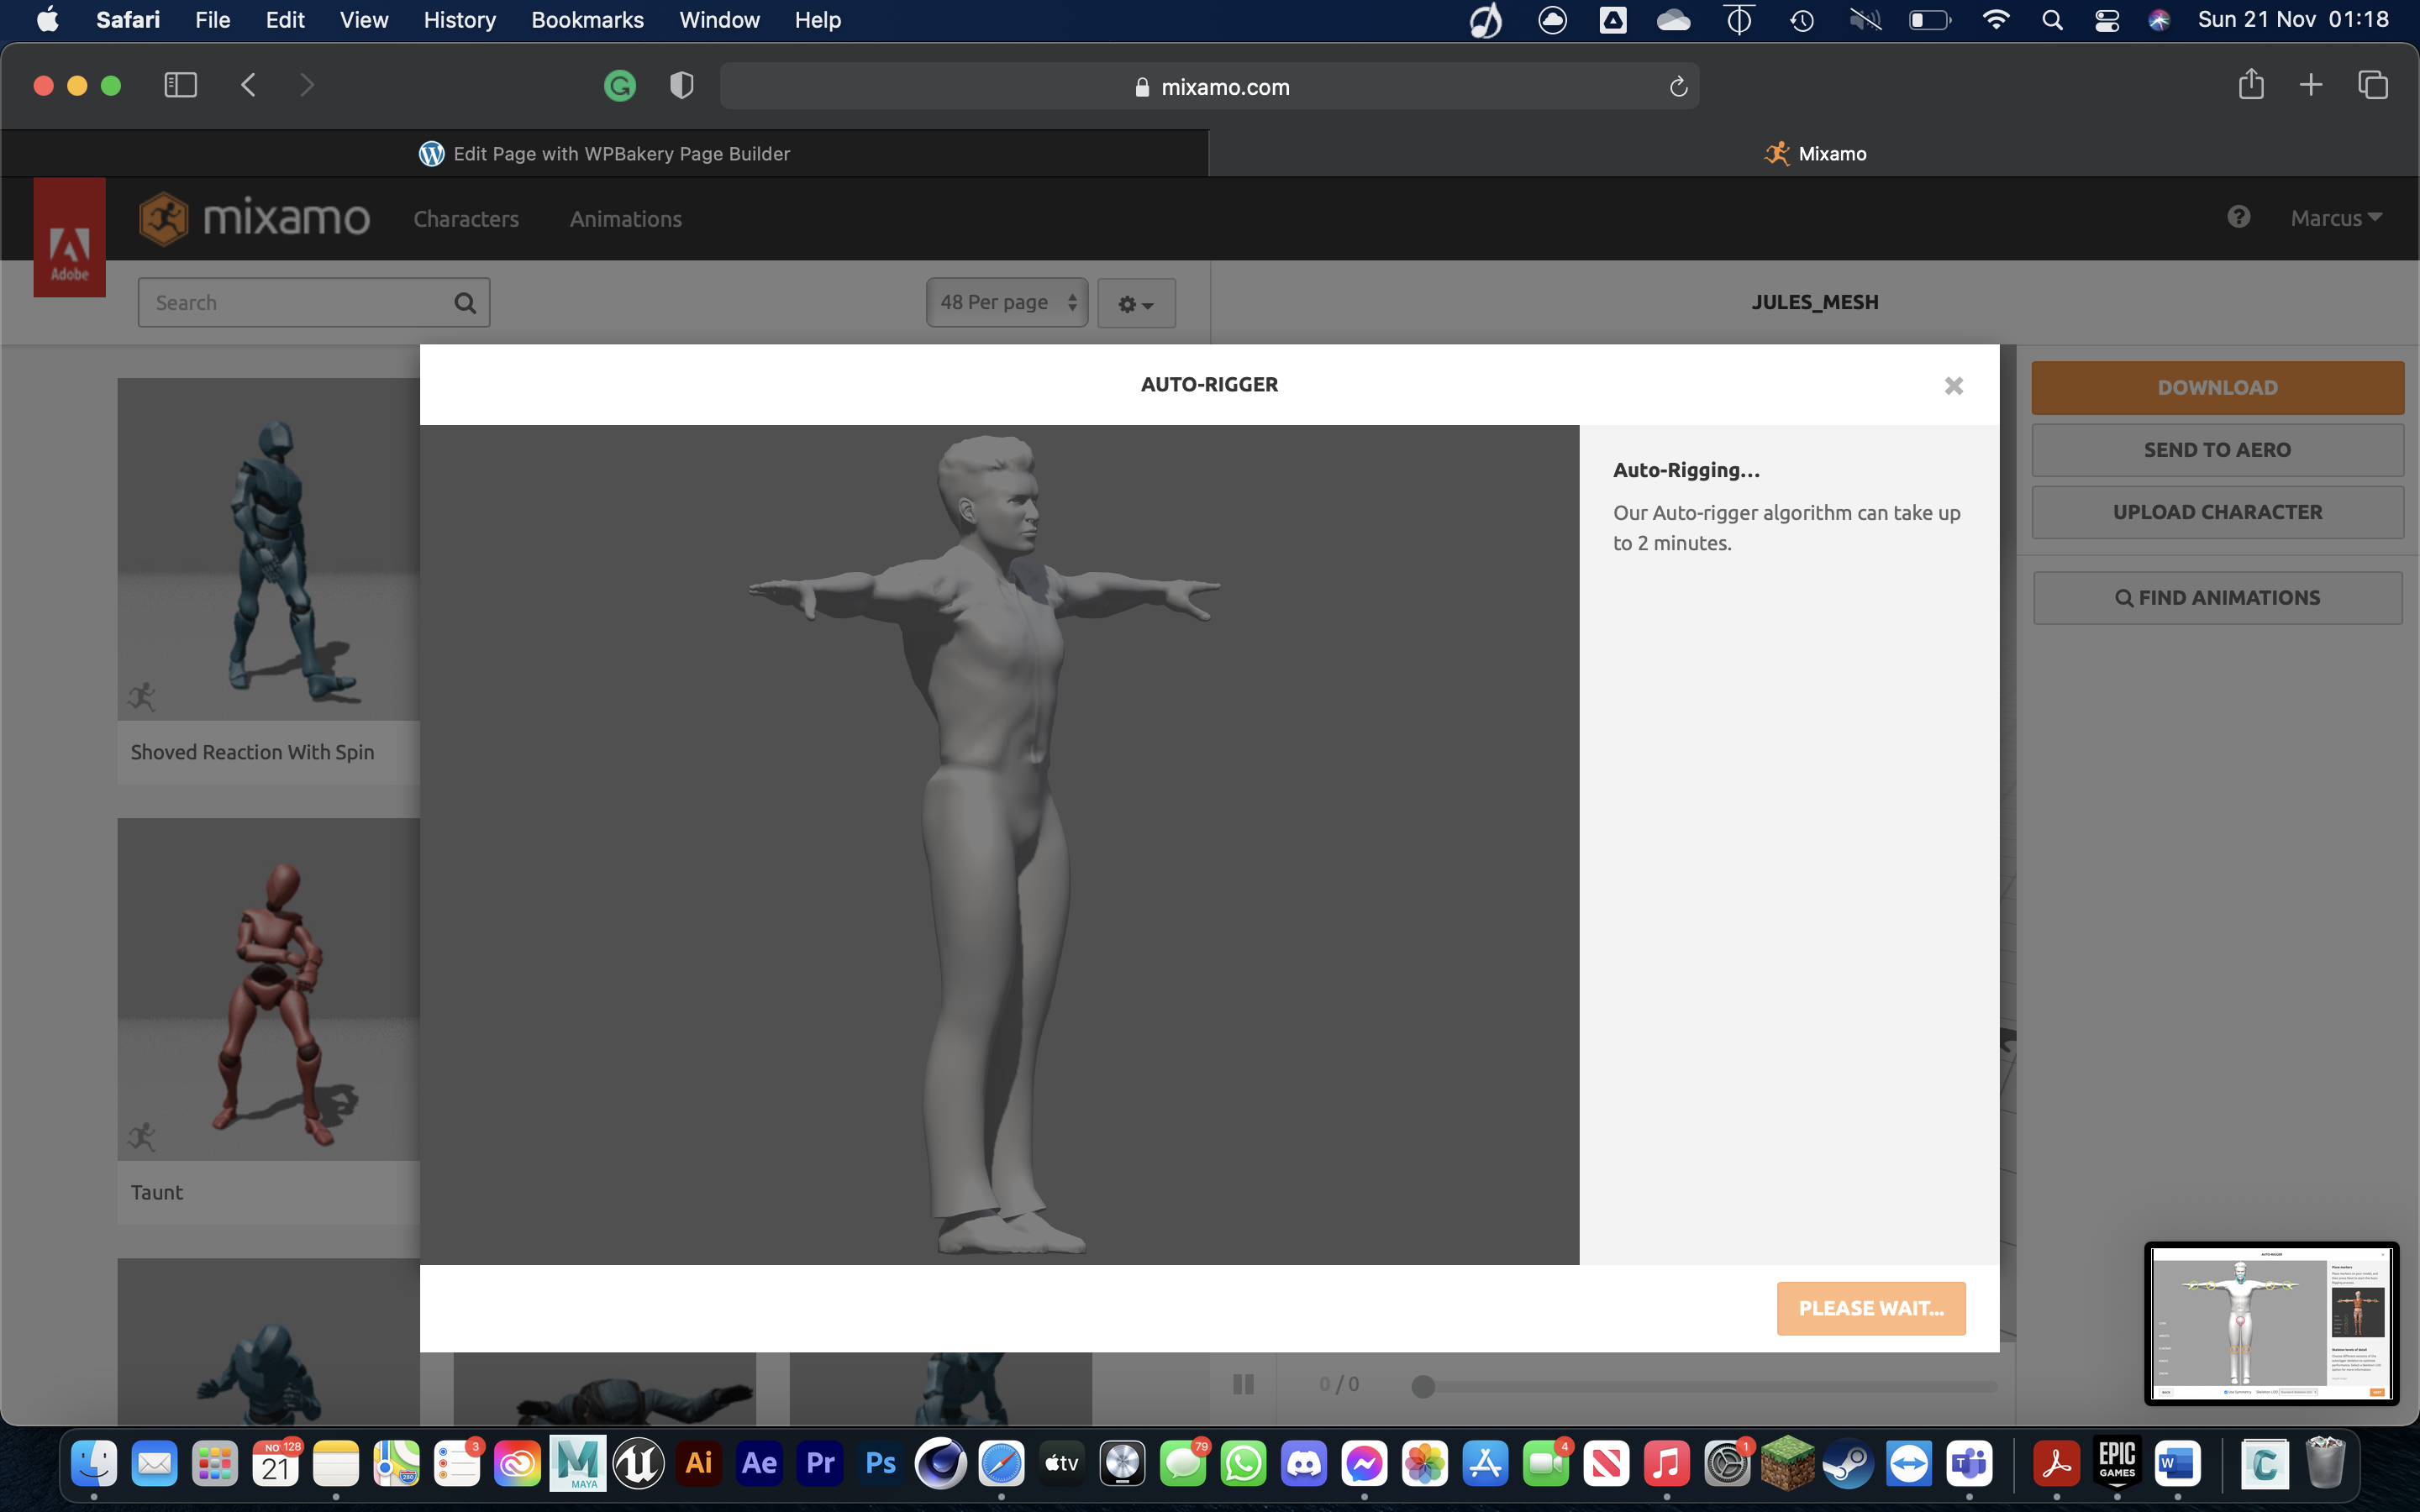
Task: Open the Safari share menu
Action: pyautogui.click(x=2250, y=84)
